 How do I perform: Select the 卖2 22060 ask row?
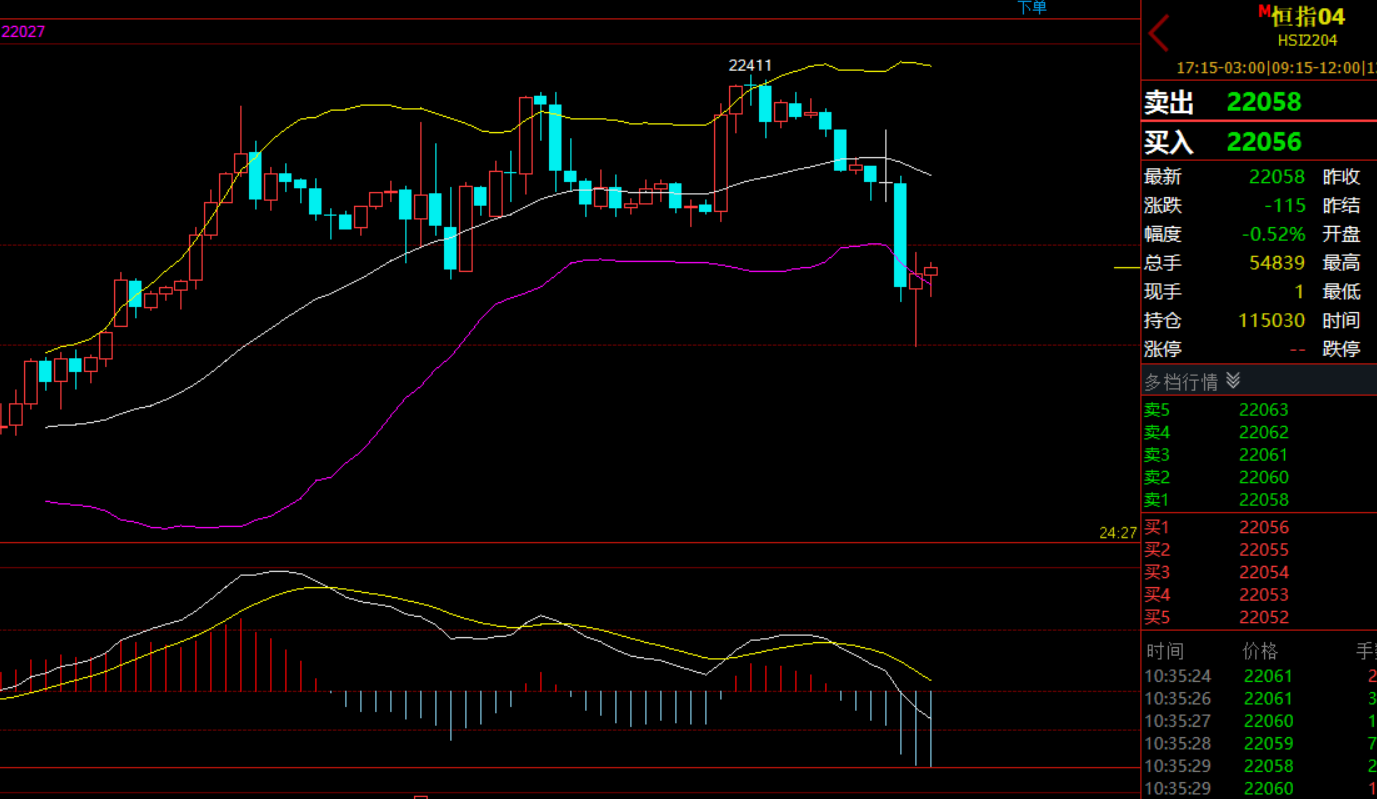coord(1259,477)
